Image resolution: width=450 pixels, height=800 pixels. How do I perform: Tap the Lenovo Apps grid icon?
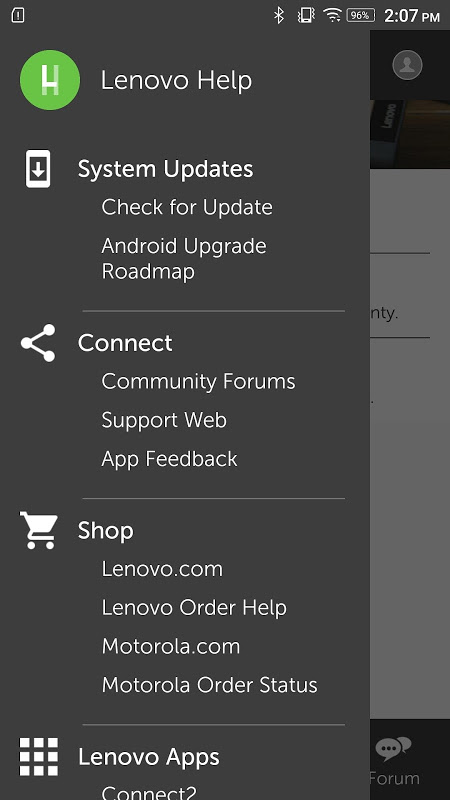pos(39,756)
